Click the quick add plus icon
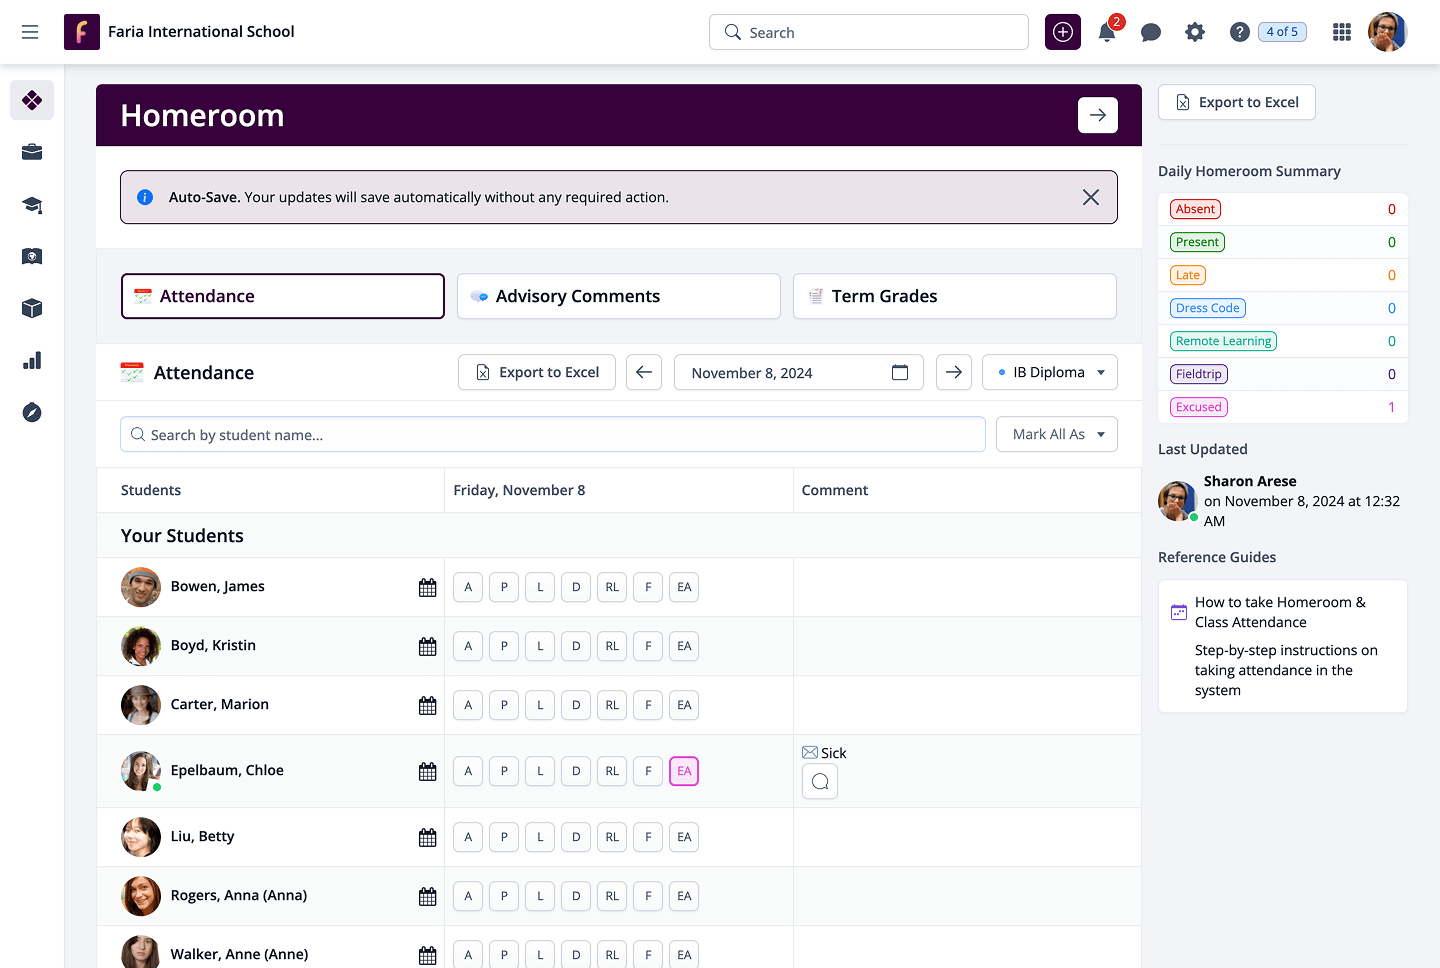This screenshot has height=968, width=1440. click(x=1062, y=32)
